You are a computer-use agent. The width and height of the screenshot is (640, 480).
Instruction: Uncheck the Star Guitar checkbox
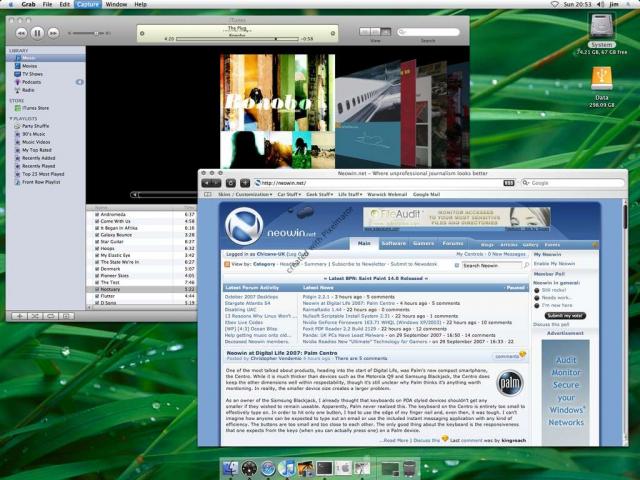97,242
